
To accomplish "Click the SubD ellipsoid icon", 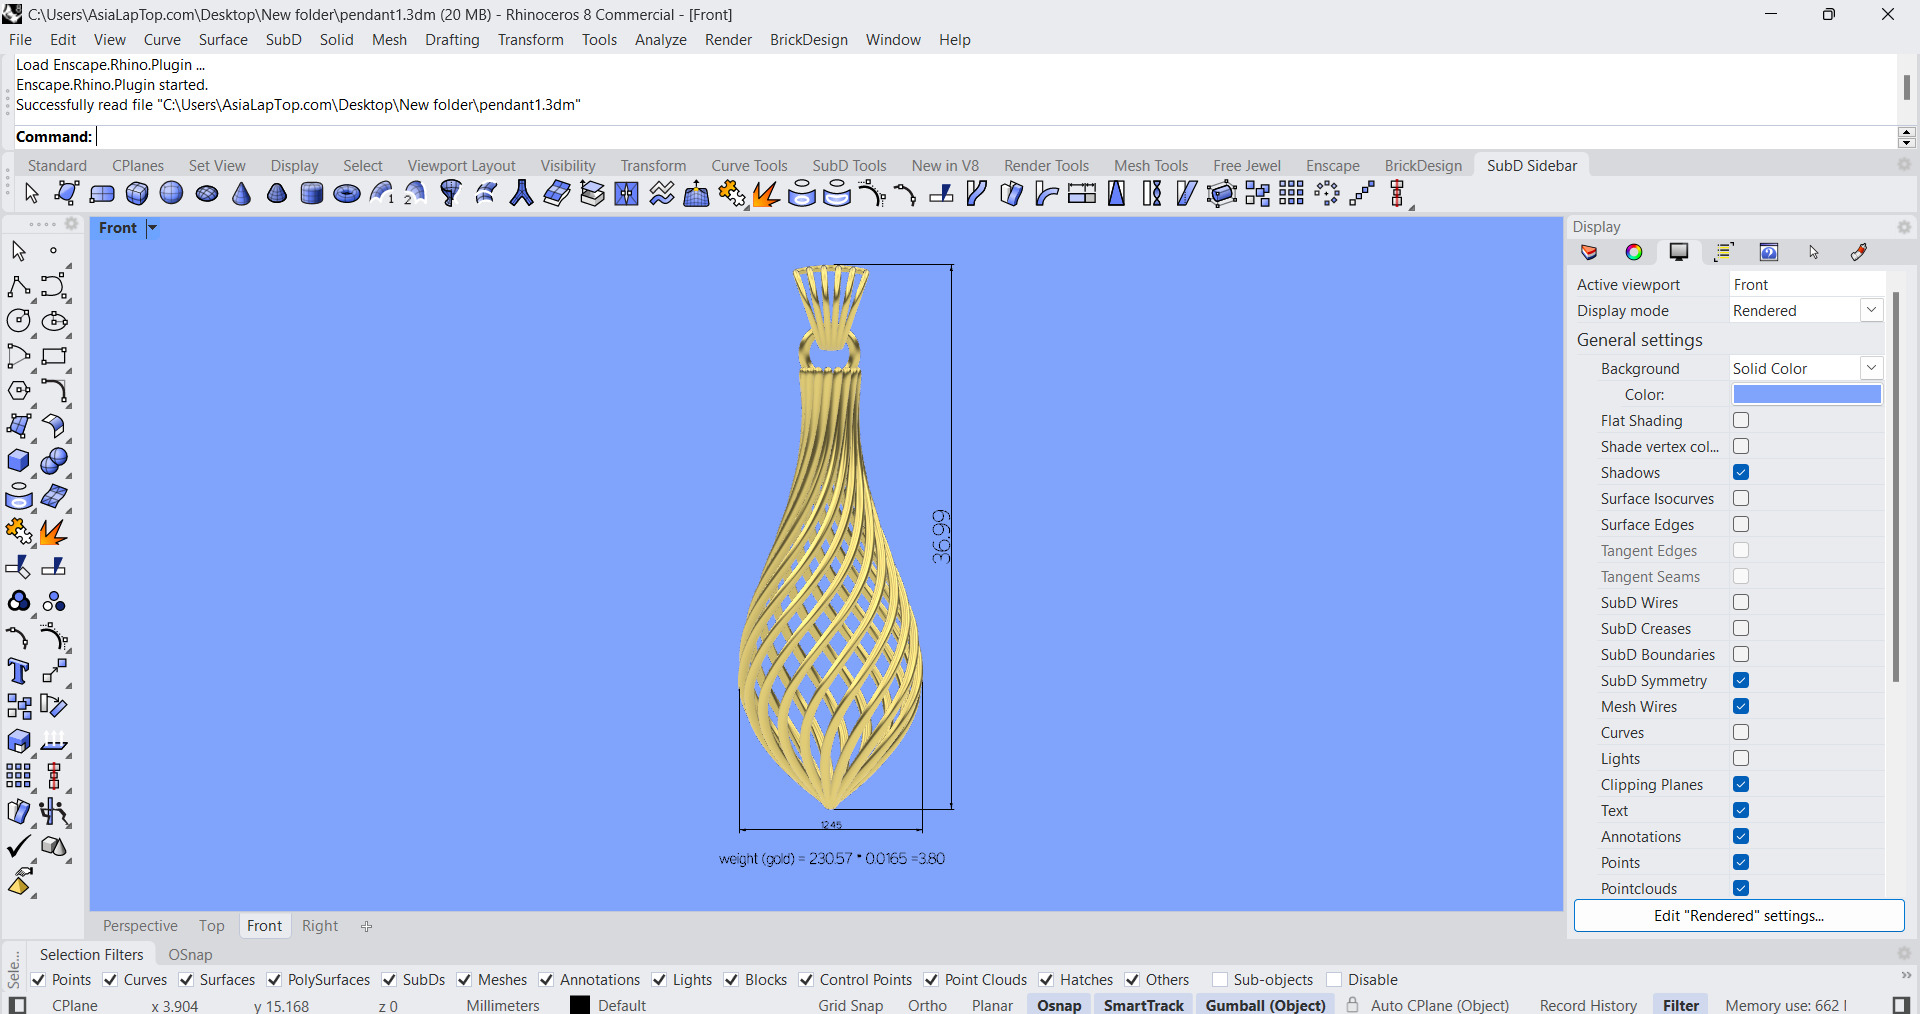I will pos(207,193).
